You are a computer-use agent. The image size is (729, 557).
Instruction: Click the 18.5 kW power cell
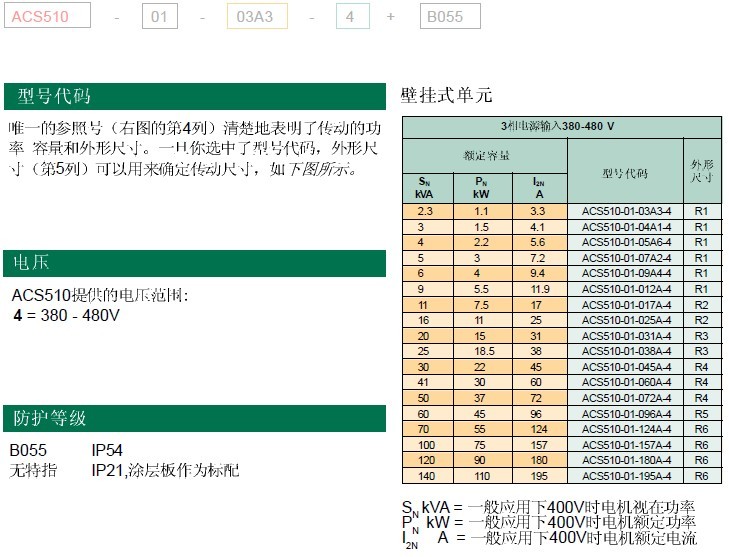pos(481,351)
